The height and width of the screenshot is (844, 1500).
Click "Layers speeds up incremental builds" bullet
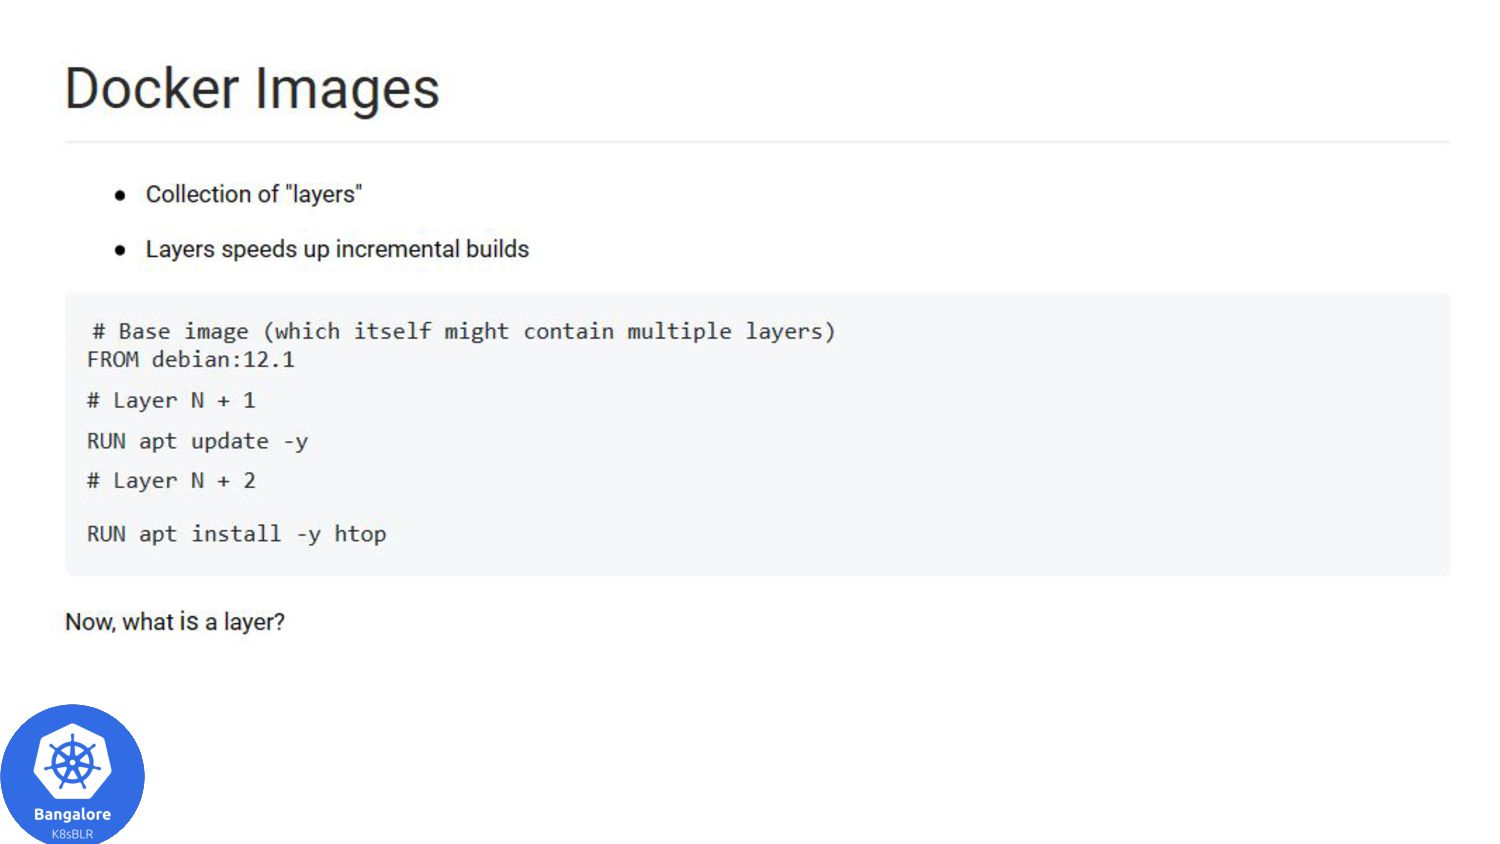tap(337, 249)
